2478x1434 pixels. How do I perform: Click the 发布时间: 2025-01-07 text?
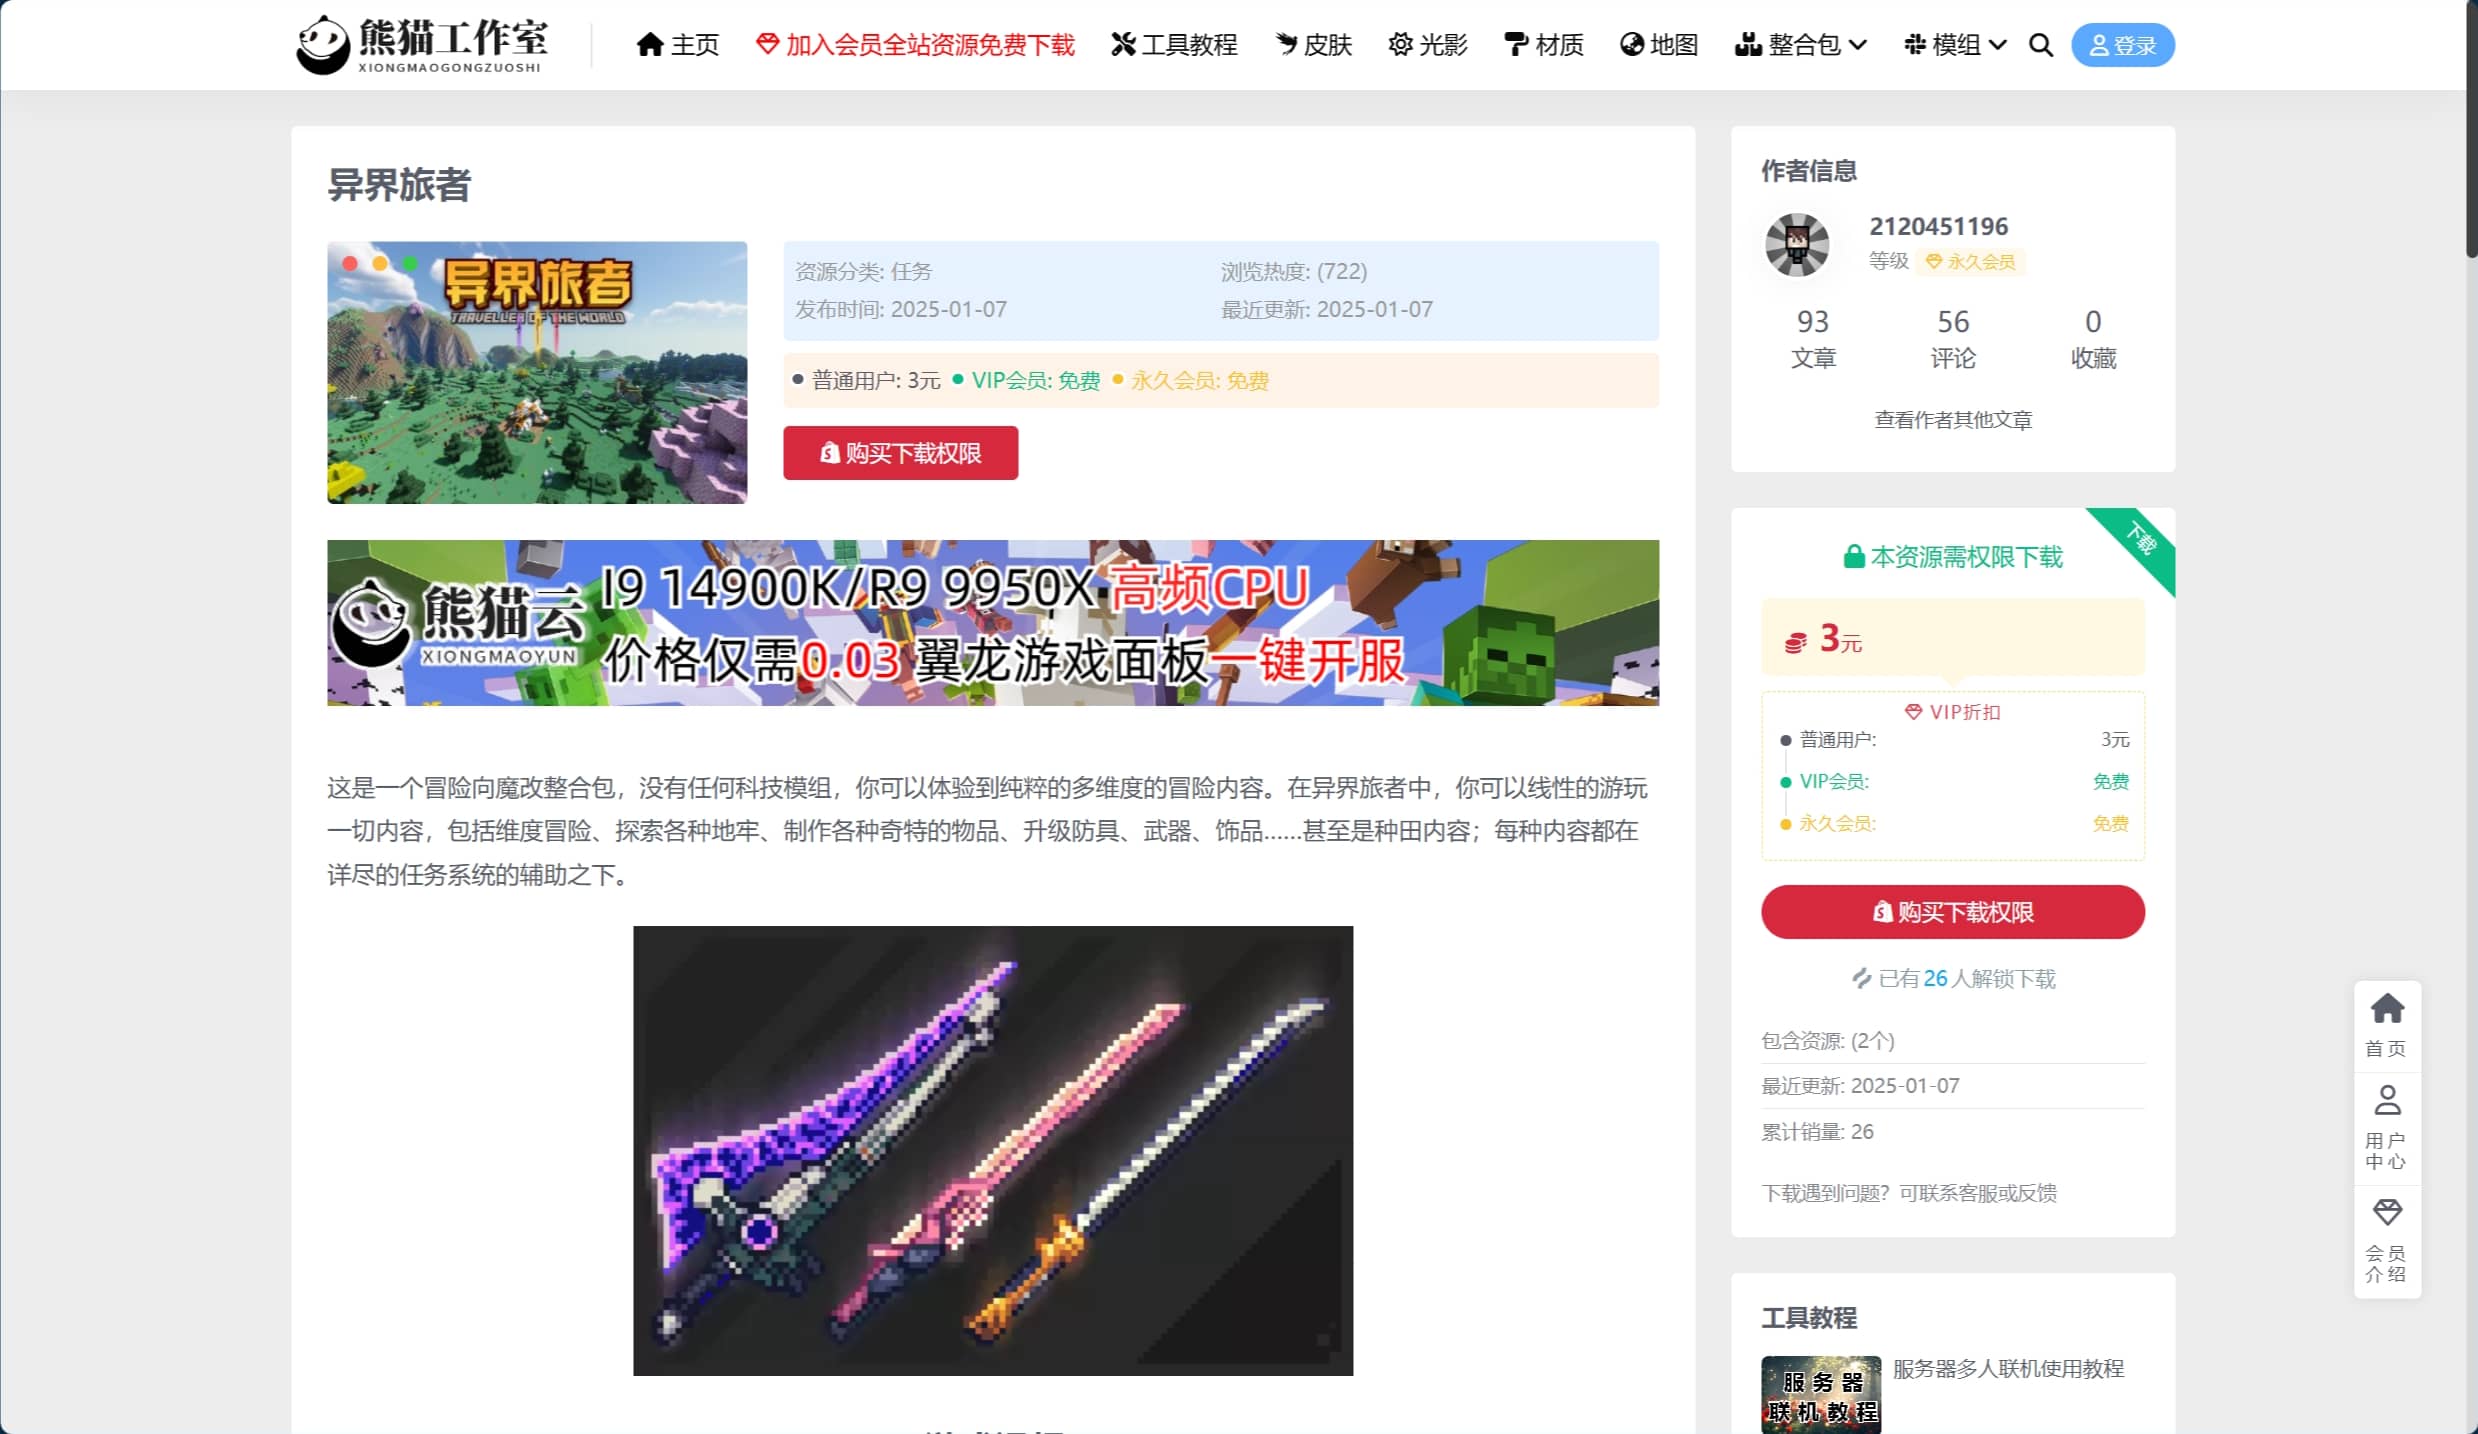tap(901, 310)
